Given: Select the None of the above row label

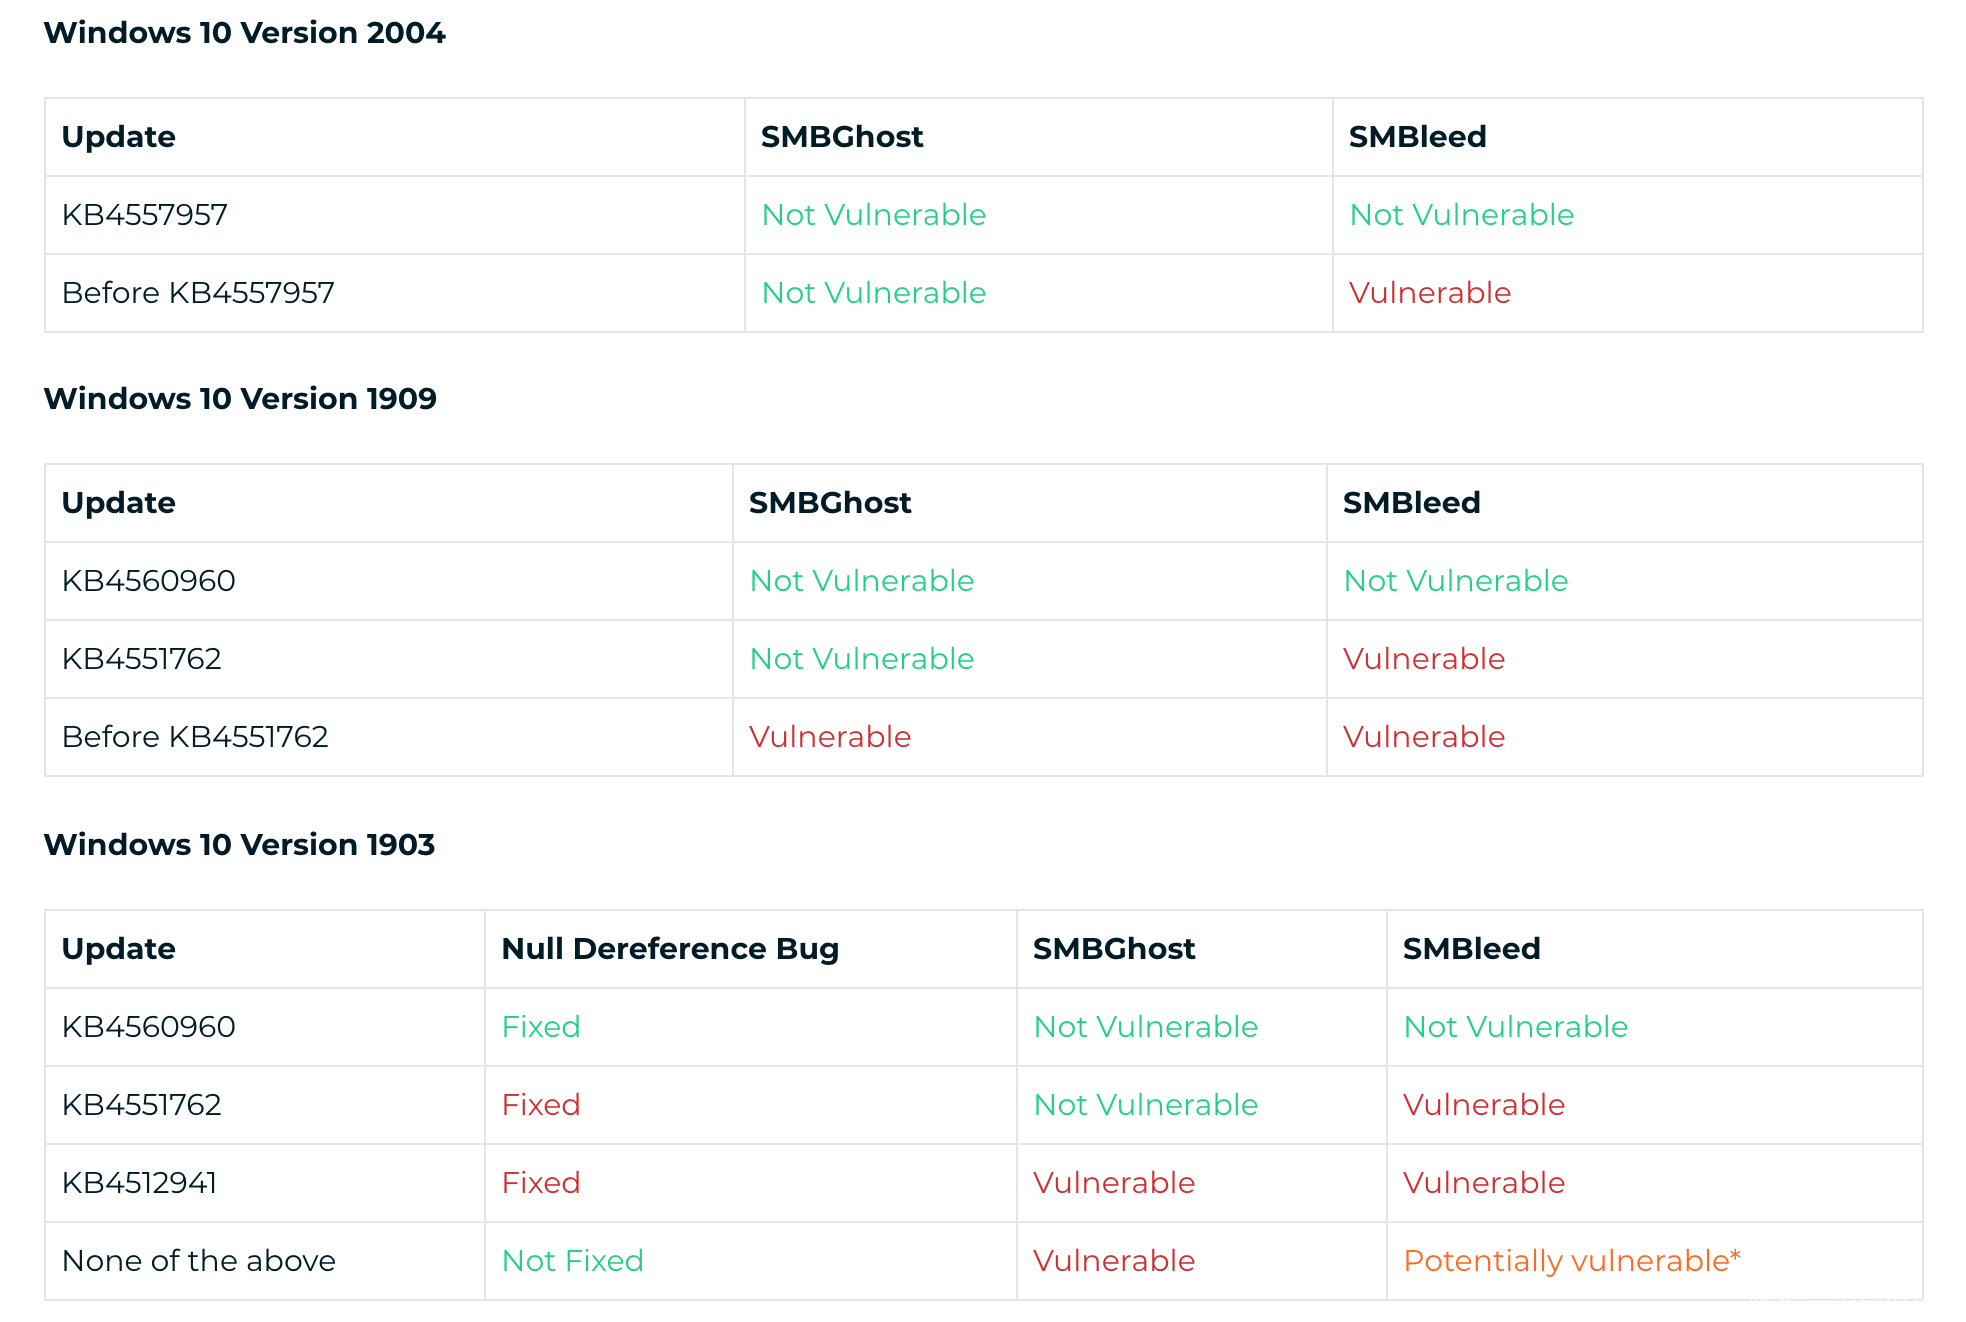Looking at the screenshot, I should point(199,1261).
